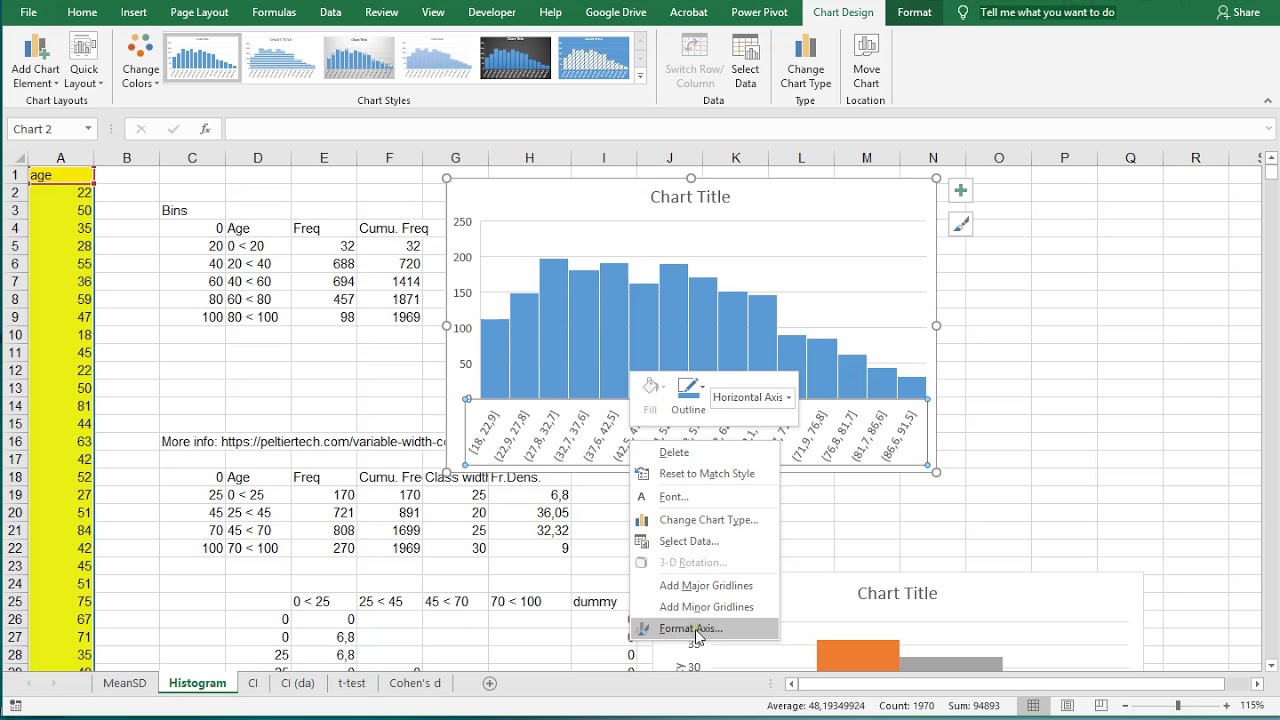The image size is (1280, 720).
Task: Open the File tab
Action: tap(28, 12)
